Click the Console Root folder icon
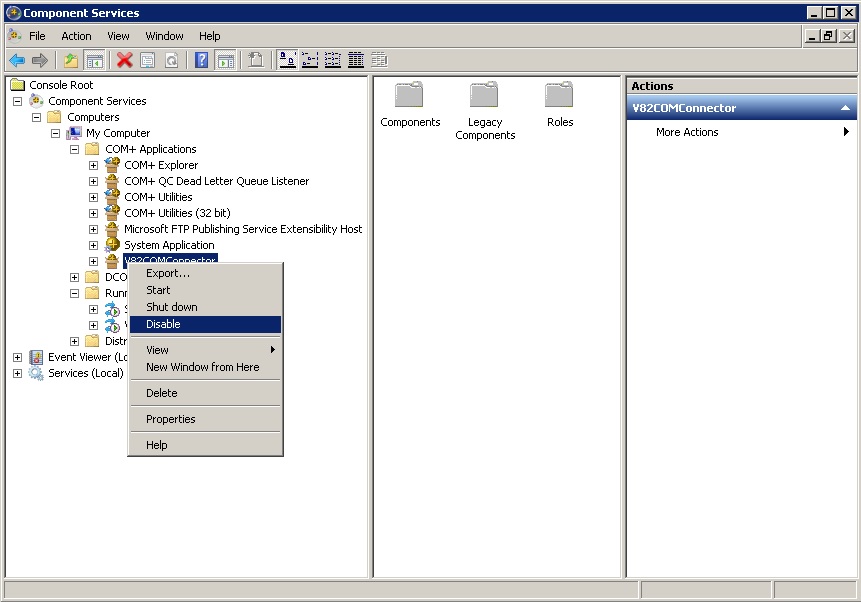861x602 pixels. [18, 85]
